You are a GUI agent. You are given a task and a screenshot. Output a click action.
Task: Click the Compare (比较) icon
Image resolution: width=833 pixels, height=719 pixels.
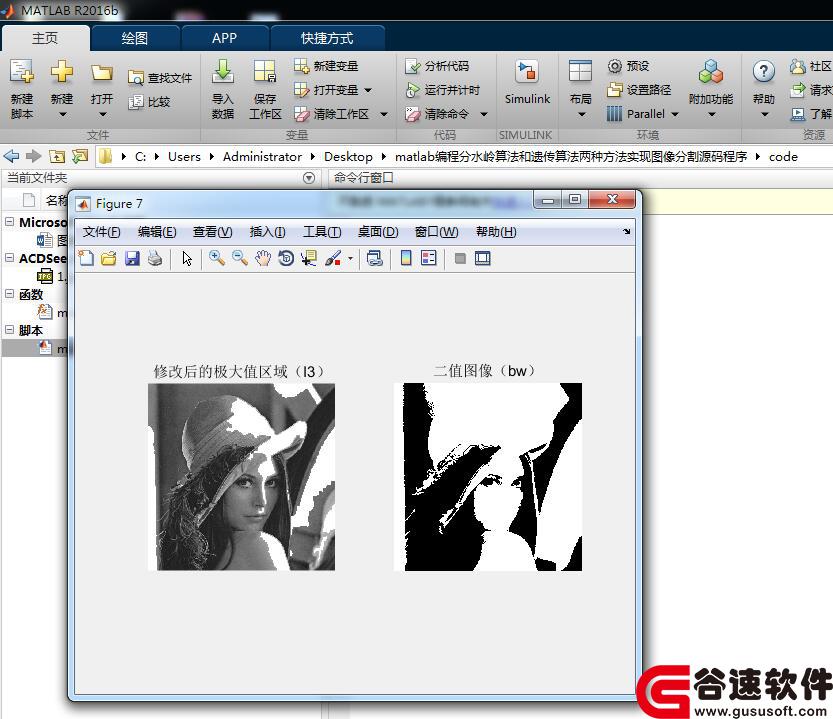coord(135,101)
